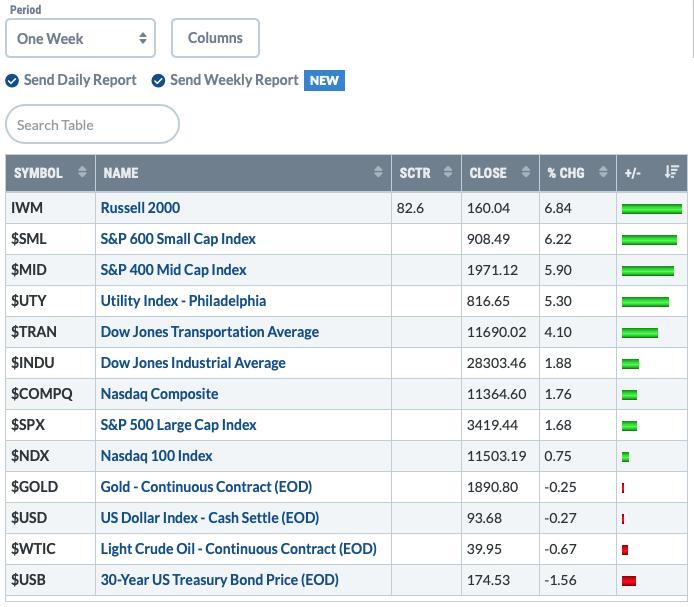
Task: Click the percent change -1.56
Action: 560,580
